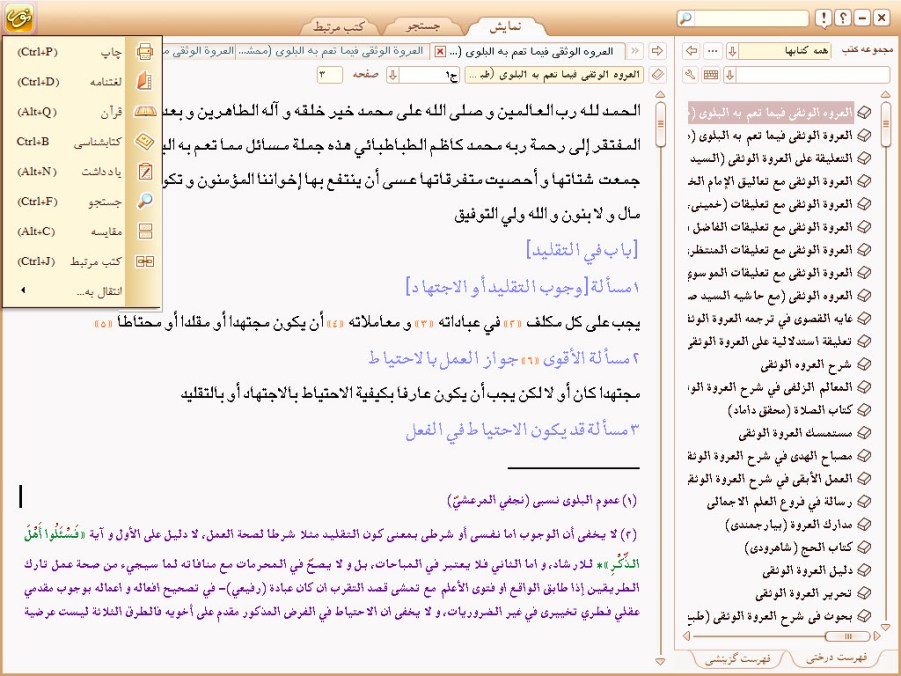Image resolution: width=901 pixels, height=676 pixels.
Task: Open the Quran (قرآن) icon
Action: (145, 112)
